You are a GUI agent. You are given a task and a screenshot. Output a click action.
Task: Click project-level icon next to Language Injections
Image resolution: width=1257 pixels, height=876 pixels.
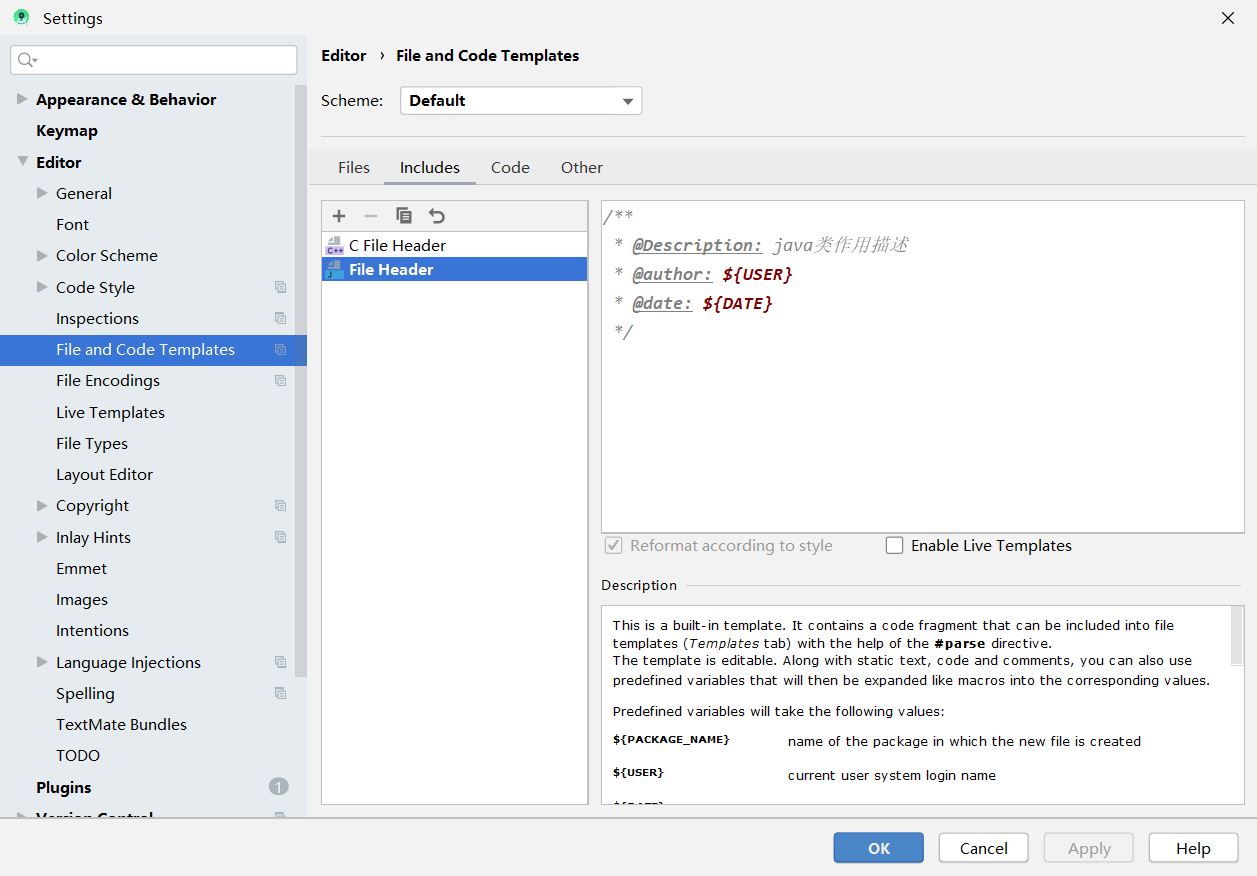coord(280,662)
